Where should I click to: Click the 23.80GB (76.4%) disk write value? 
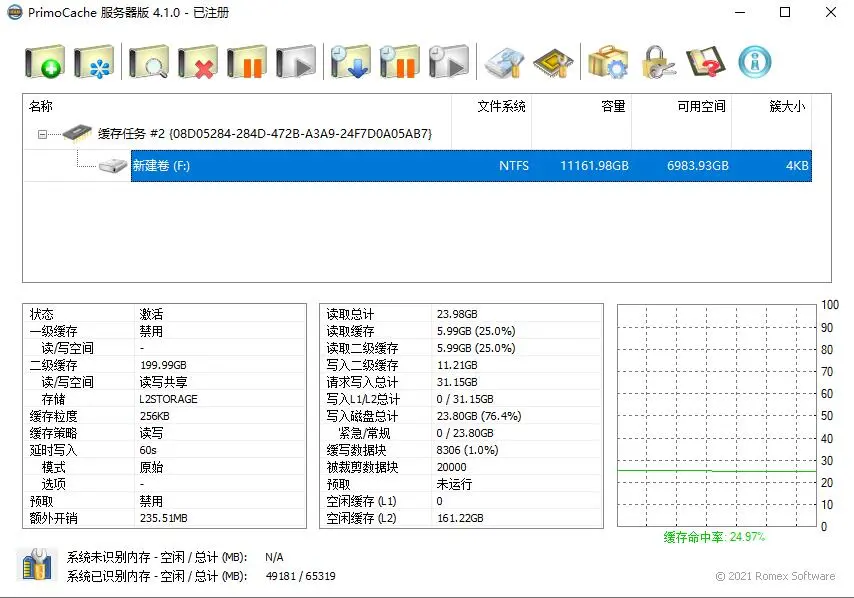coord(479,416)
